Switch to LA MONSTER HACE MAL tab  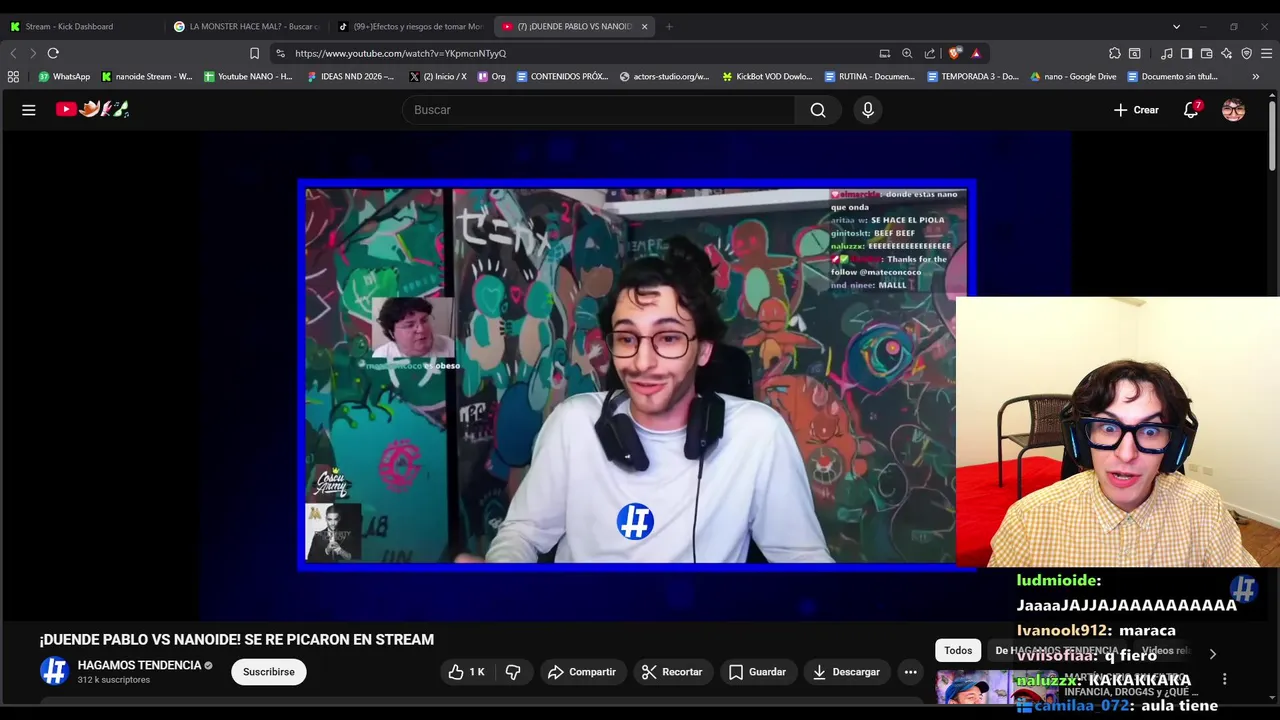click(245, 26)
